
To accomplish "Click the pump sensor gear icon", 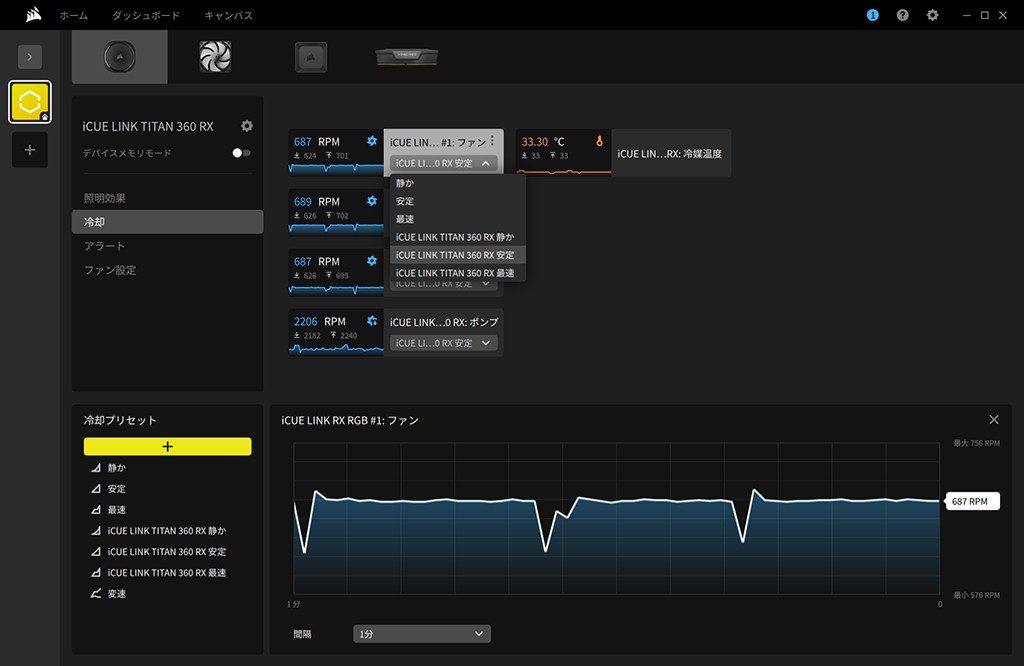I will point(372,321).
